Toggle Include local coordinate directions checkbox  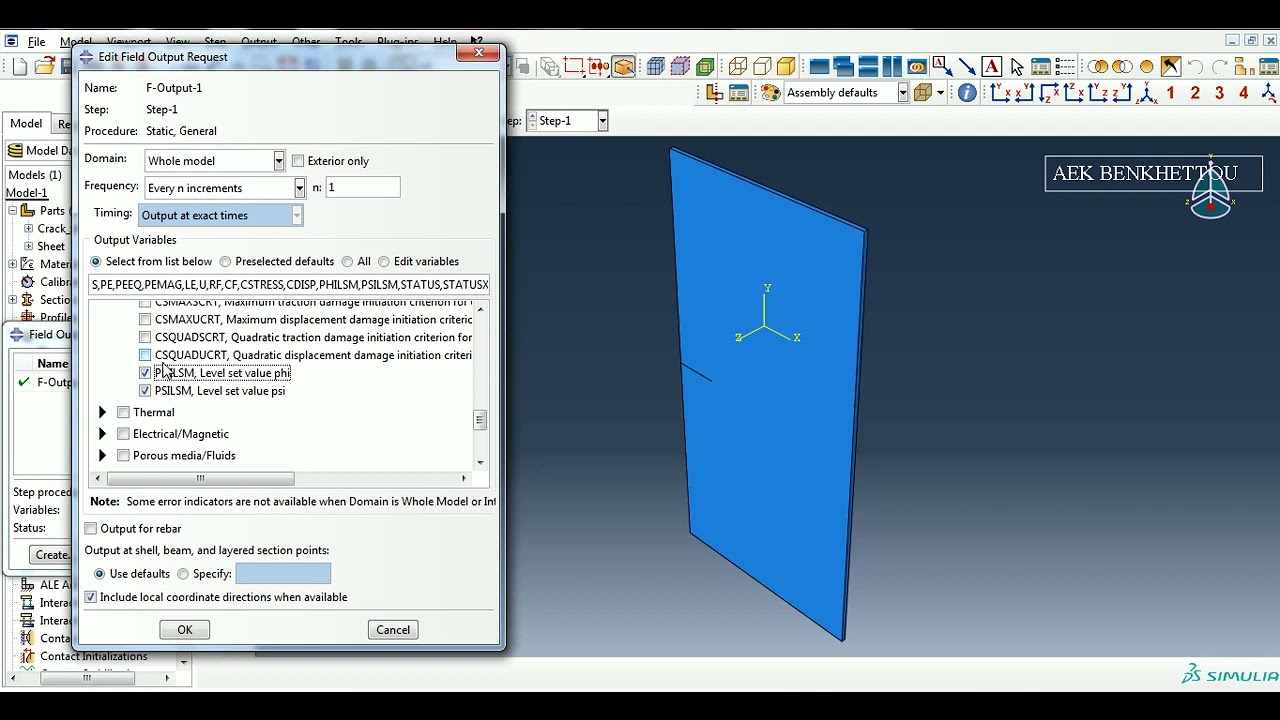pyautogui.click(x=91, y=597)
